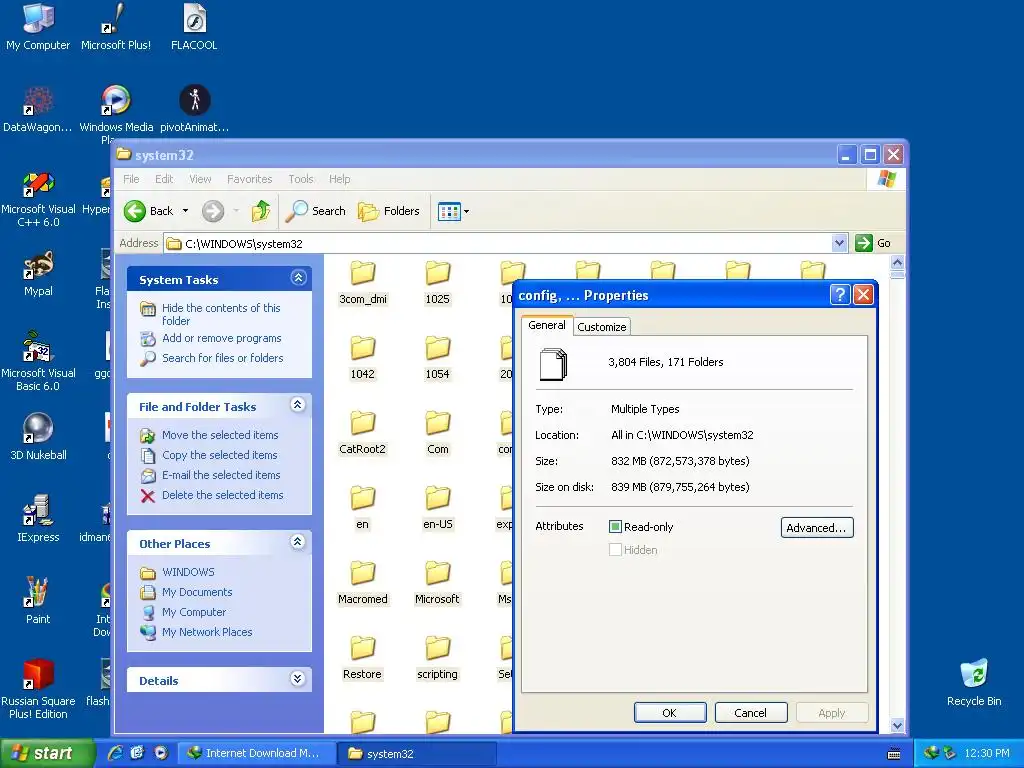Viewport: 1024px width, 768px height.
Task: Click the Go button
Action: 873,243
